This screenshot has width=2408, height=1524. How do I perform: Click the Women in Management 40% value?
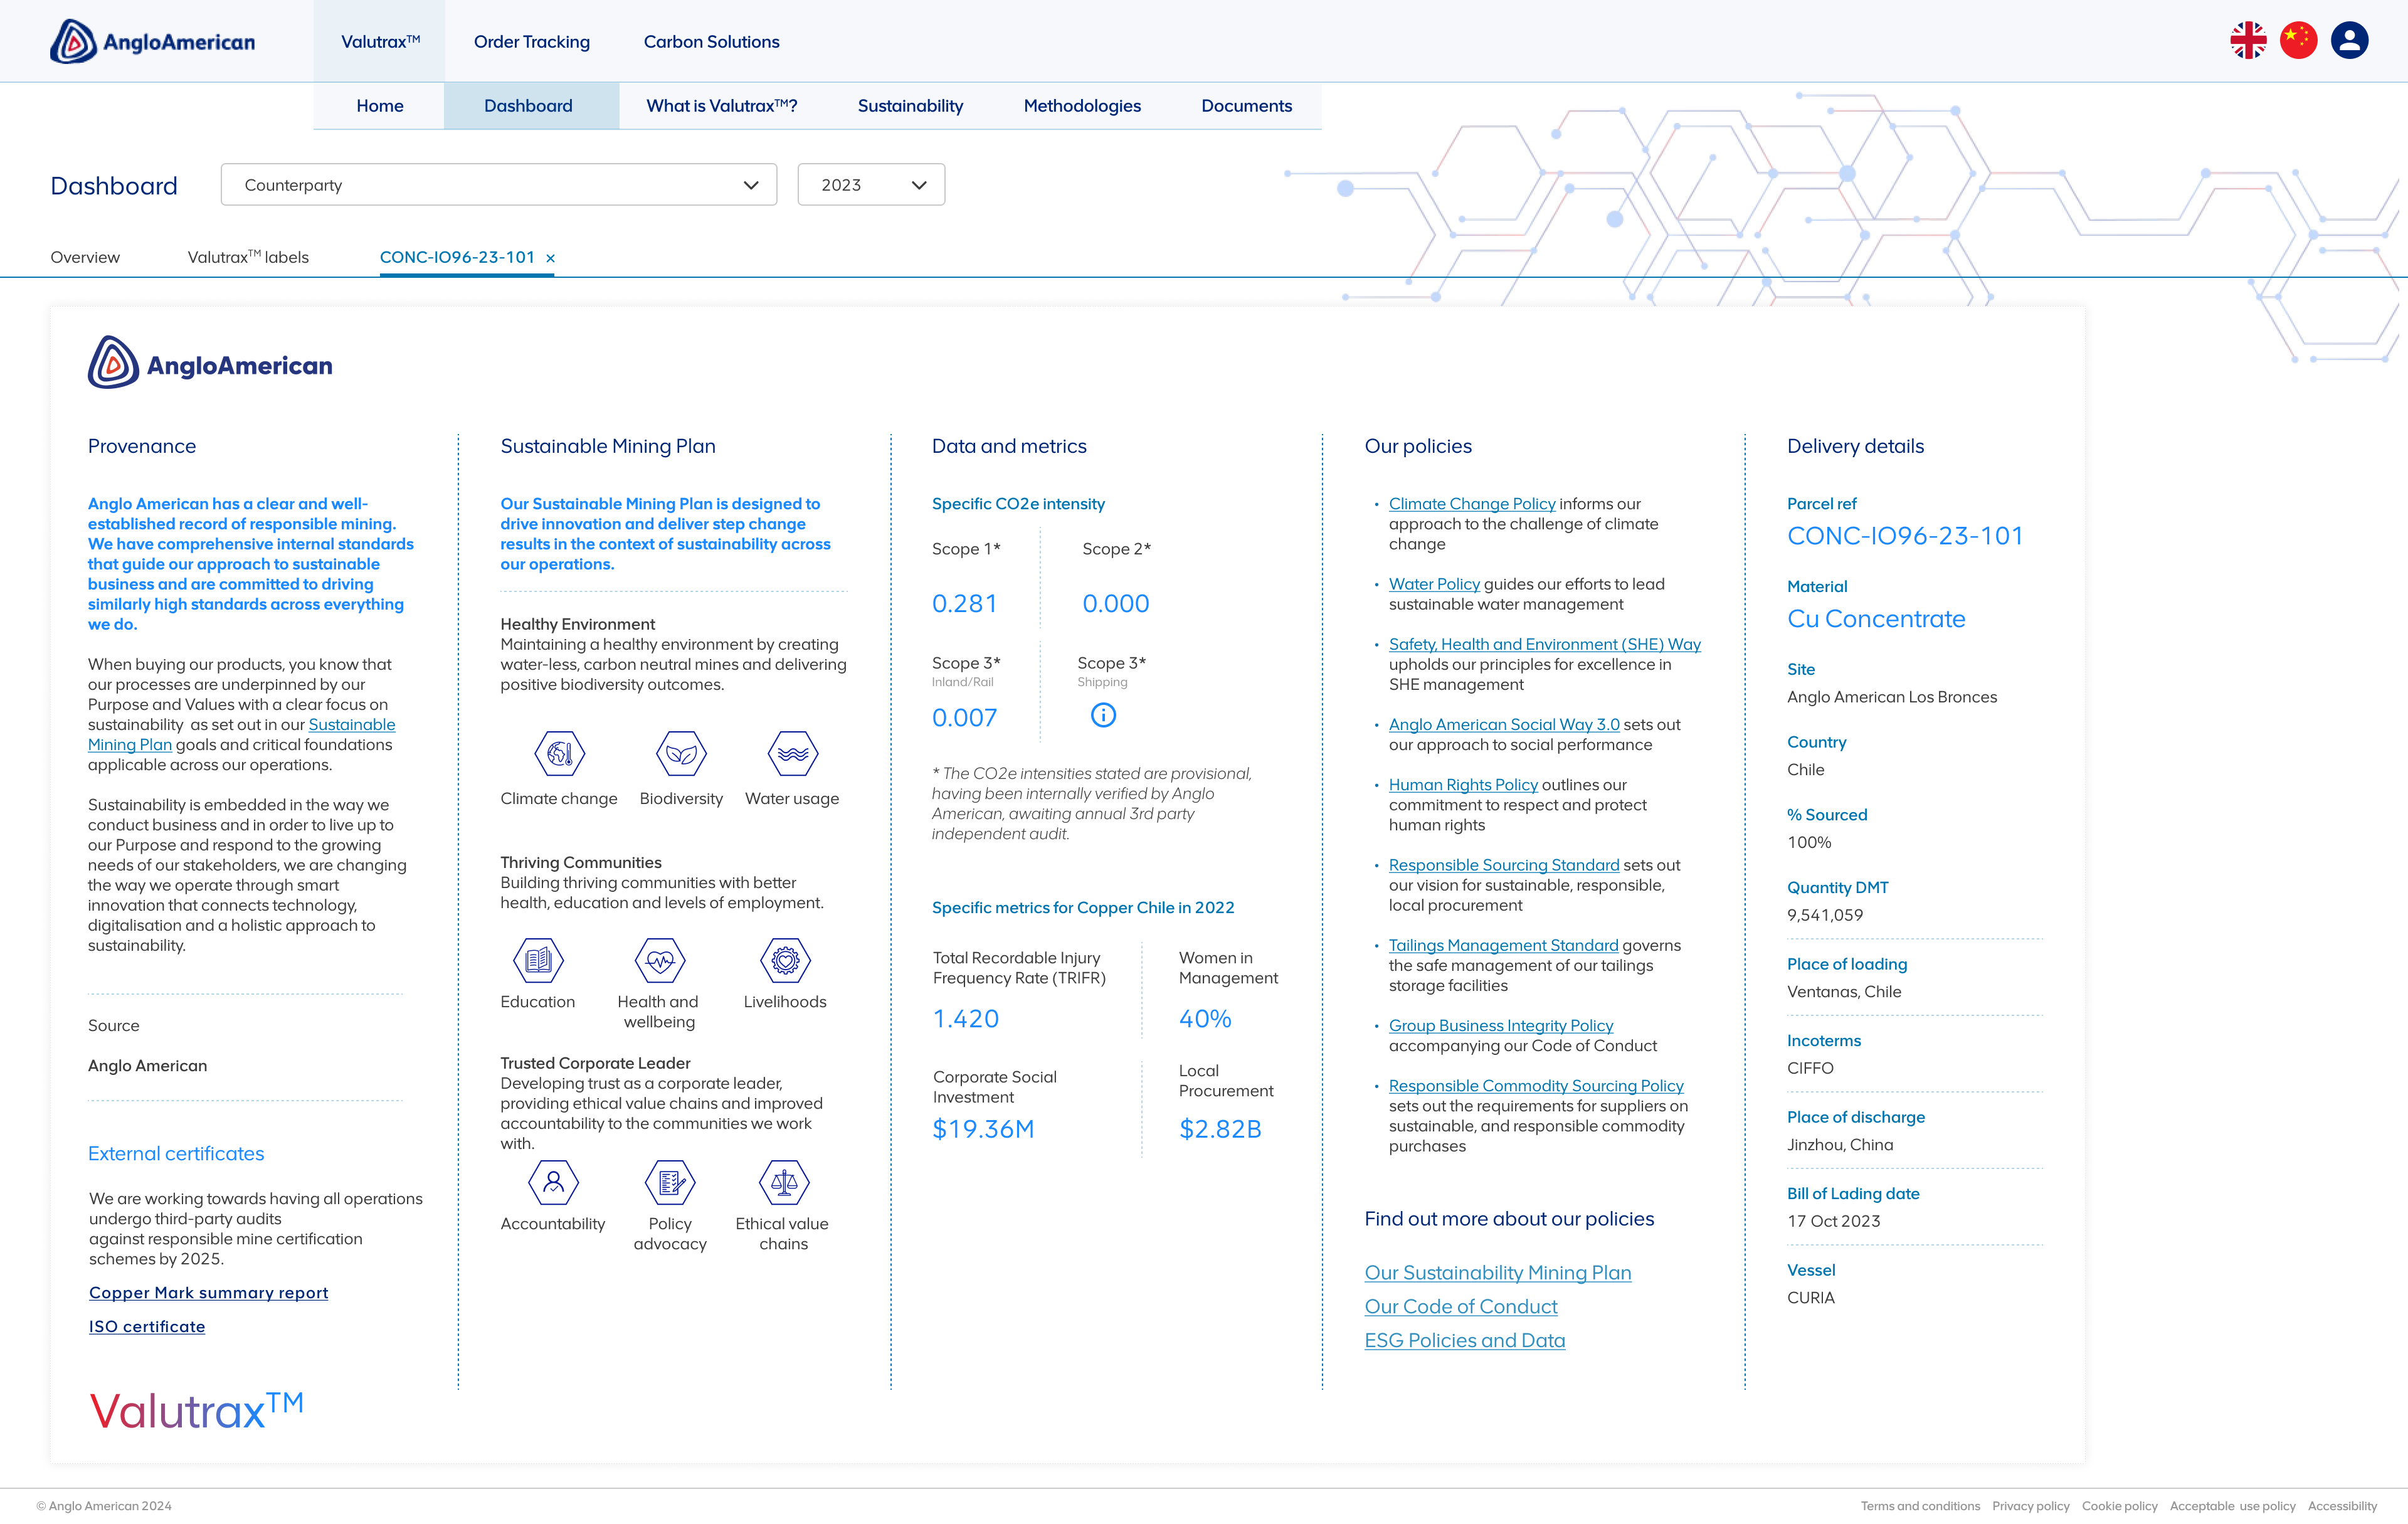click(x=1205, y=1018)
